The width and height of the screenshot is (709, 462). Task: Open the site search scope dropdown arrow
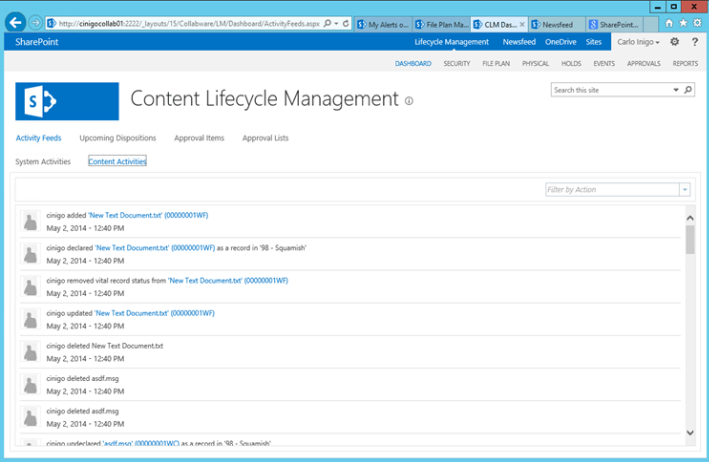click(676, 90)
